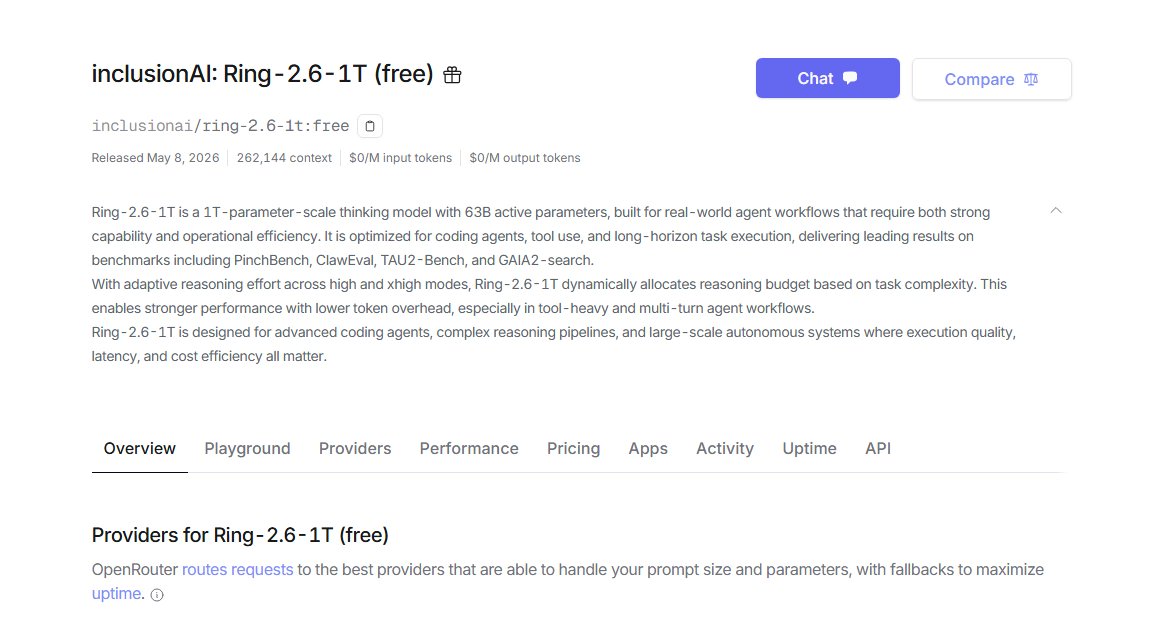Open the Providers tab

coord(355,449)
